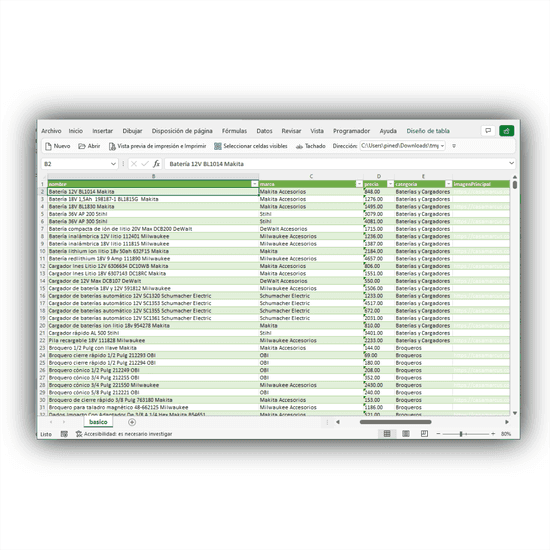Screen dimensions: 550x550
Task: Apply Tachado strikethrough formatting
Action: pos(300,147)
